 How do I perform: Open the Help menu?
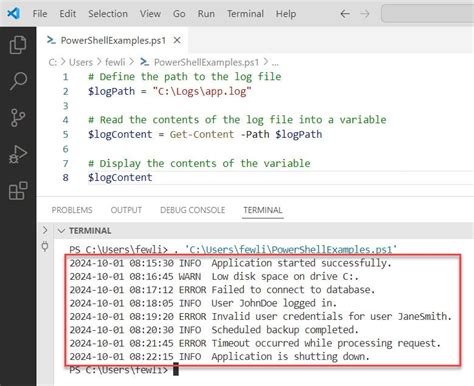click(286, 14)
